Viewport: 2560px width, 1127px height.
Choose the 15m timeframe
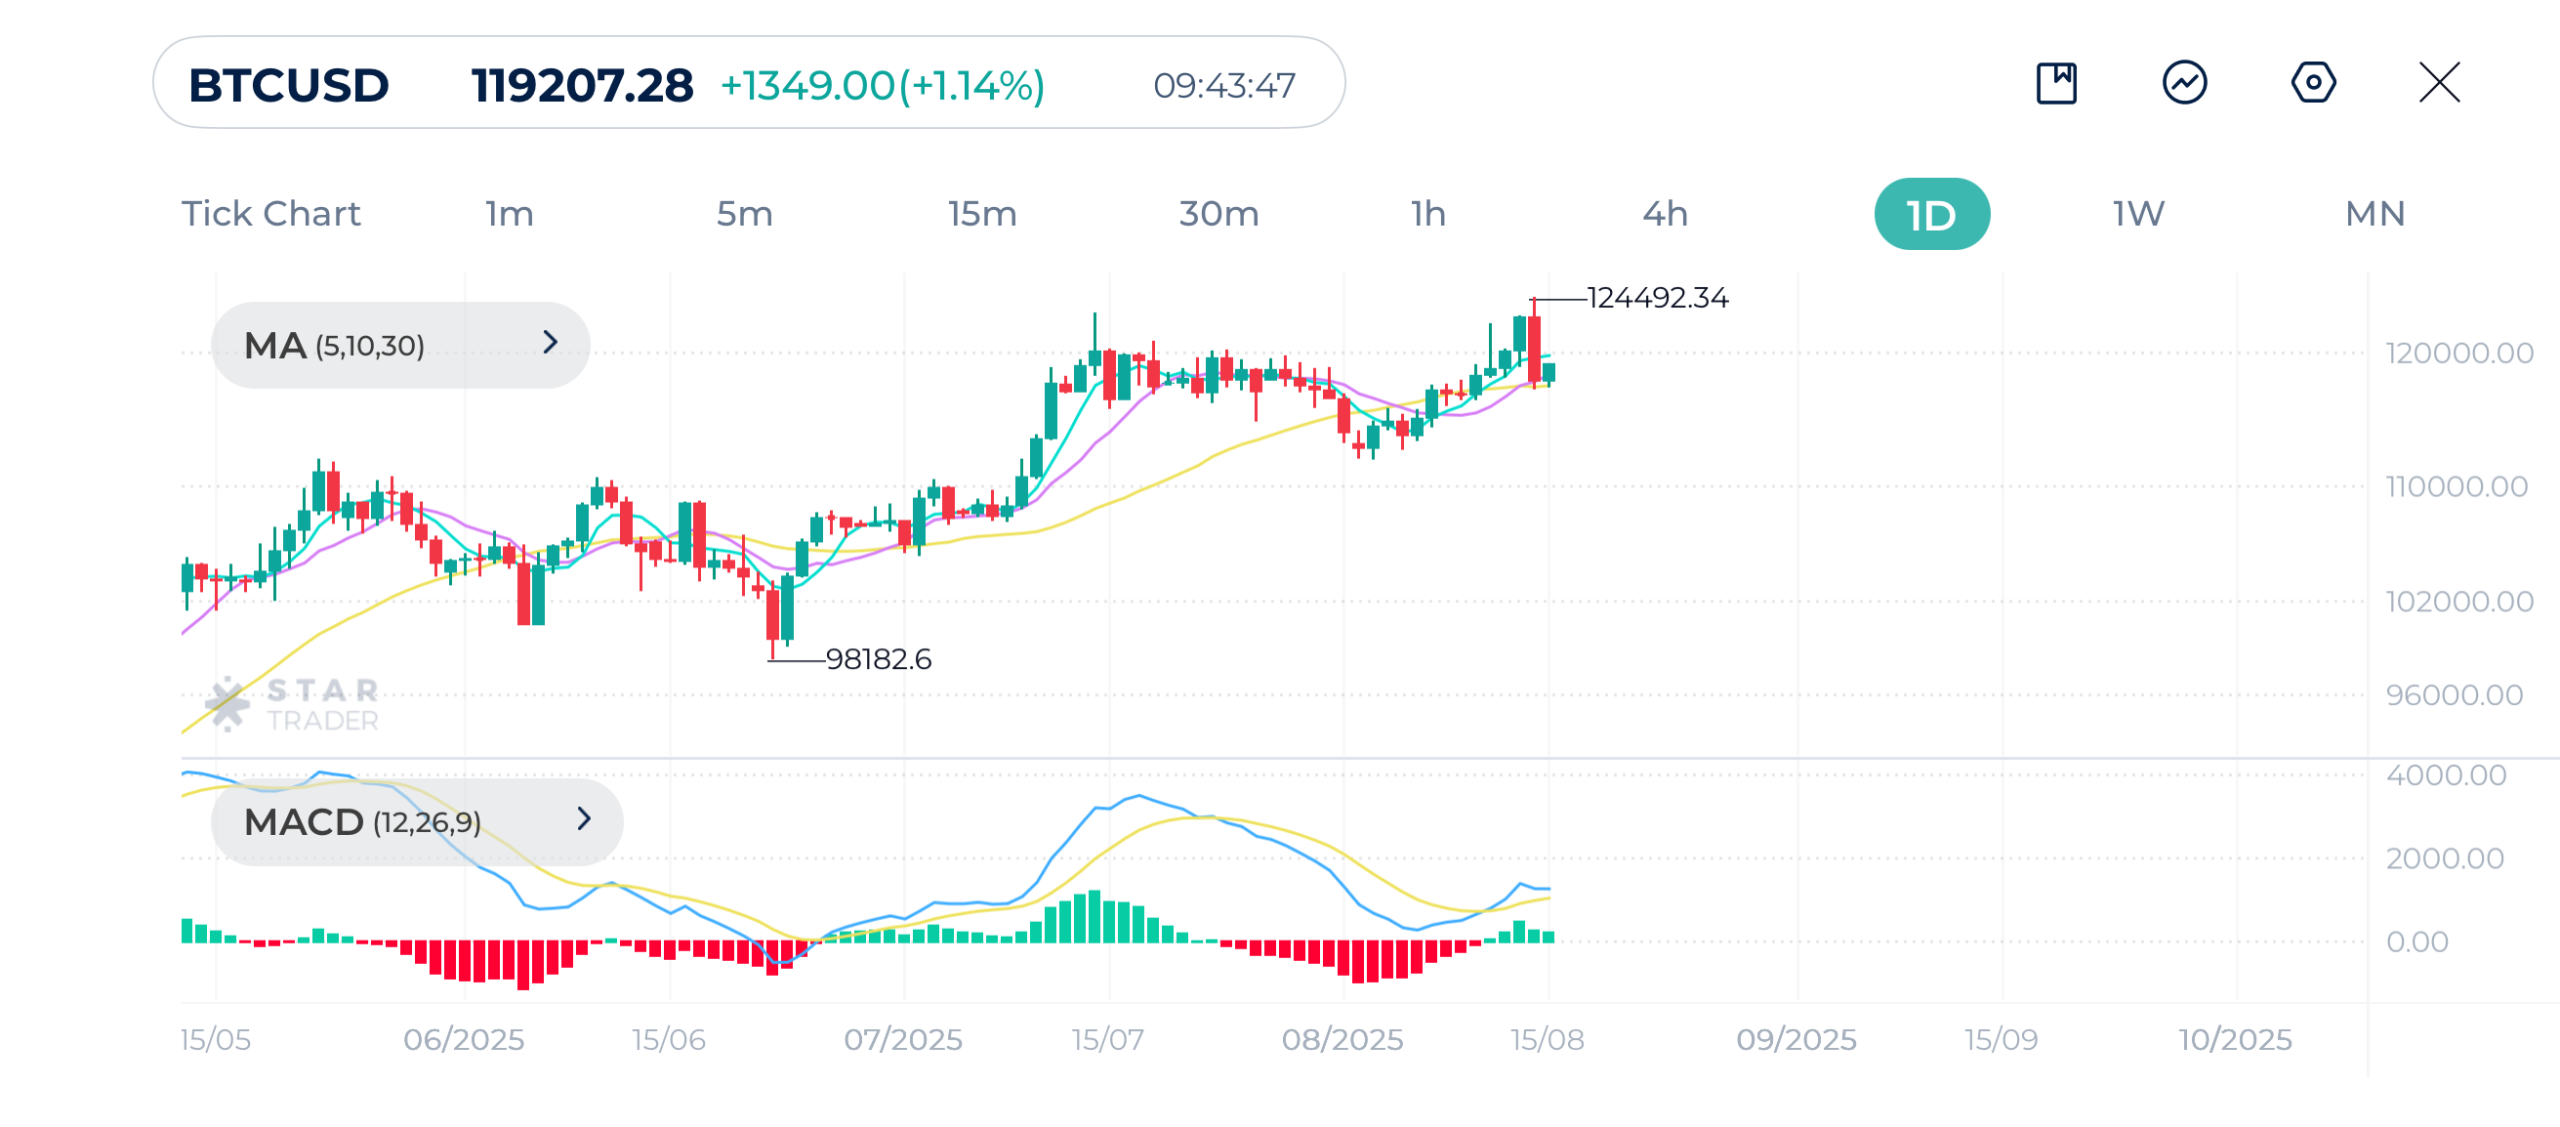tap(982, 214)
